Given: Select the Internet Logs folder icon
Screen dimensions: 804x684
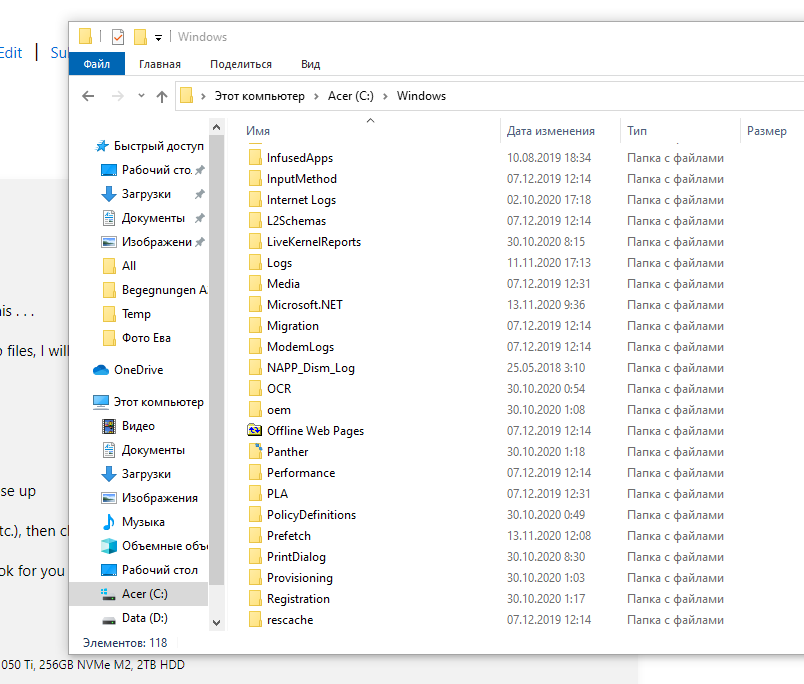Looking at the screenshot, I should 255,199.
